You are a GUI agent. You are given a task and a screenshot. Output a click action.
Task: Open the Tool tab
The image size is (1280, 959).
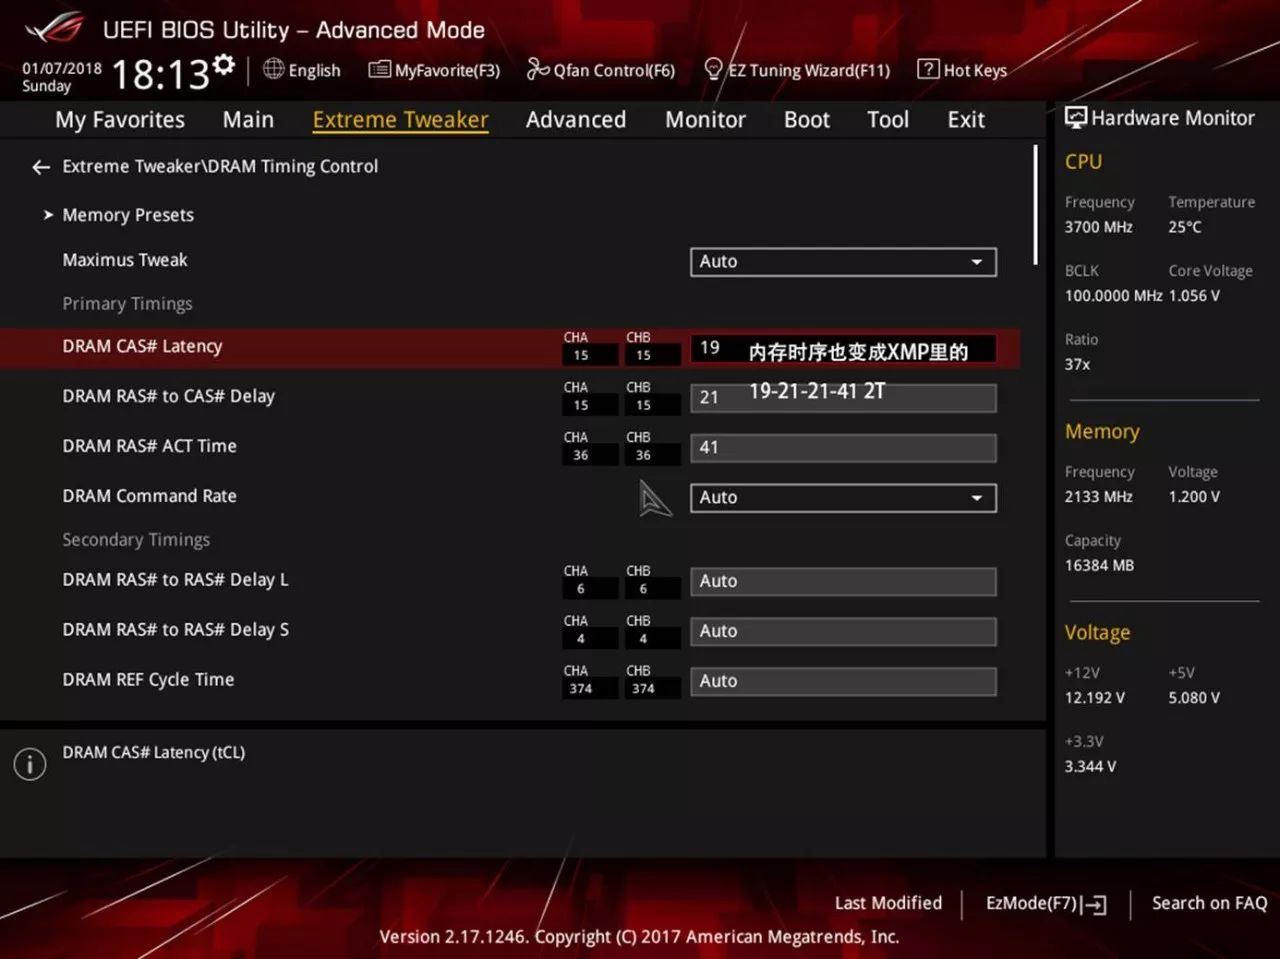click(x=888, y=120)
